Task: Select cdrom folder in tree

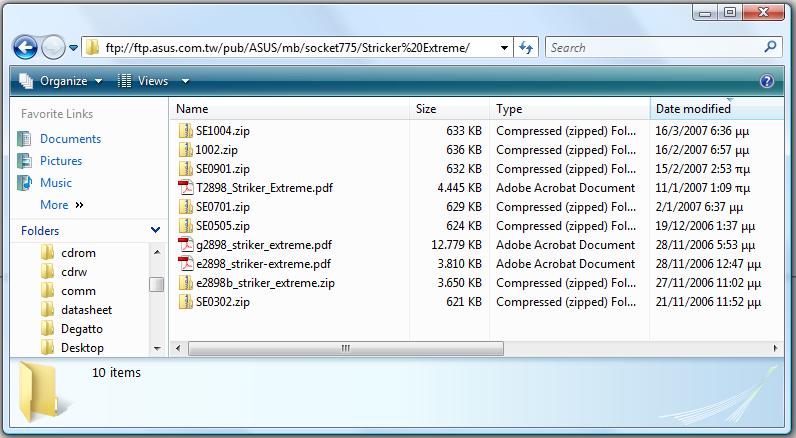Action: click(78, 253)
